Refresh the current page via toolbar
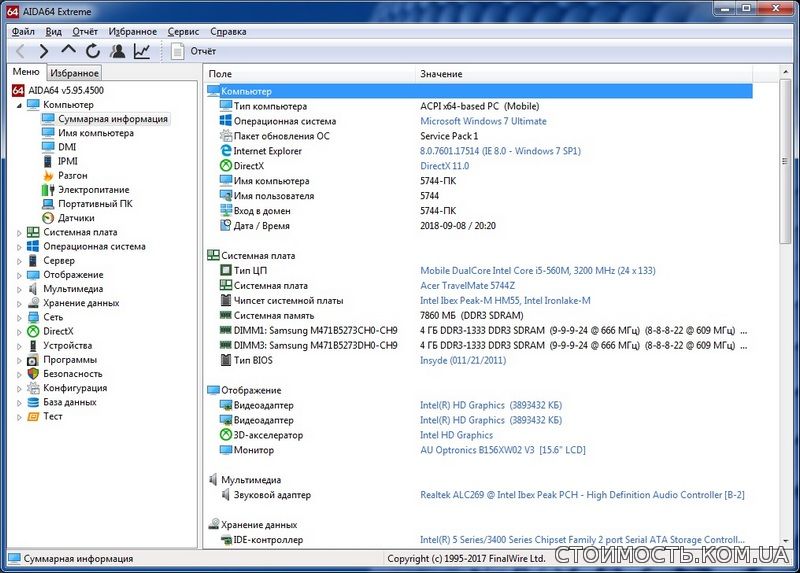 click(x=93, y=51)
